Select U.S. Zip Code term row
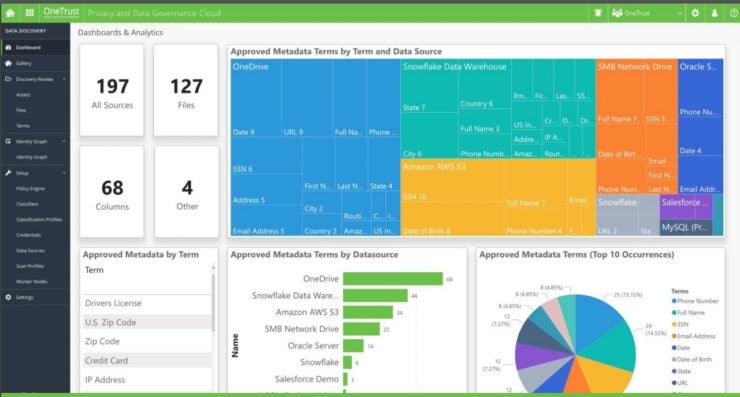 [x=147, y=322]
